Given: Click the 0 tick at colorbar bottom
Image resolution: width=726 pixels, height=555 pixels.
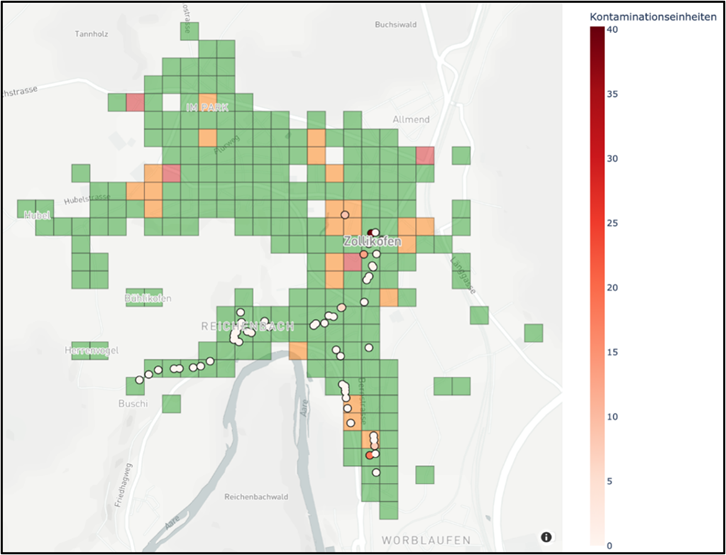Looking at the screenshot, I should click(611, 546).
